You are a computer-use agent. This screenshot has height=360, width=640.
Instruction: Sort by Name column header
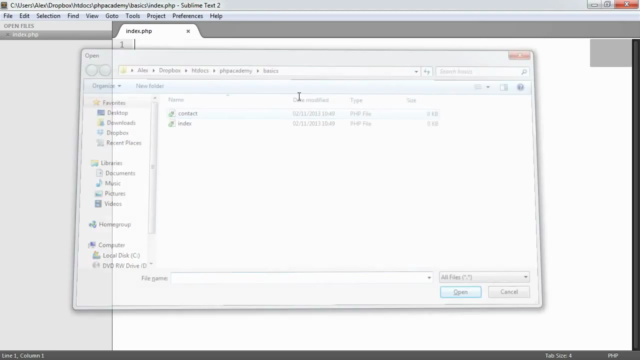176,100
